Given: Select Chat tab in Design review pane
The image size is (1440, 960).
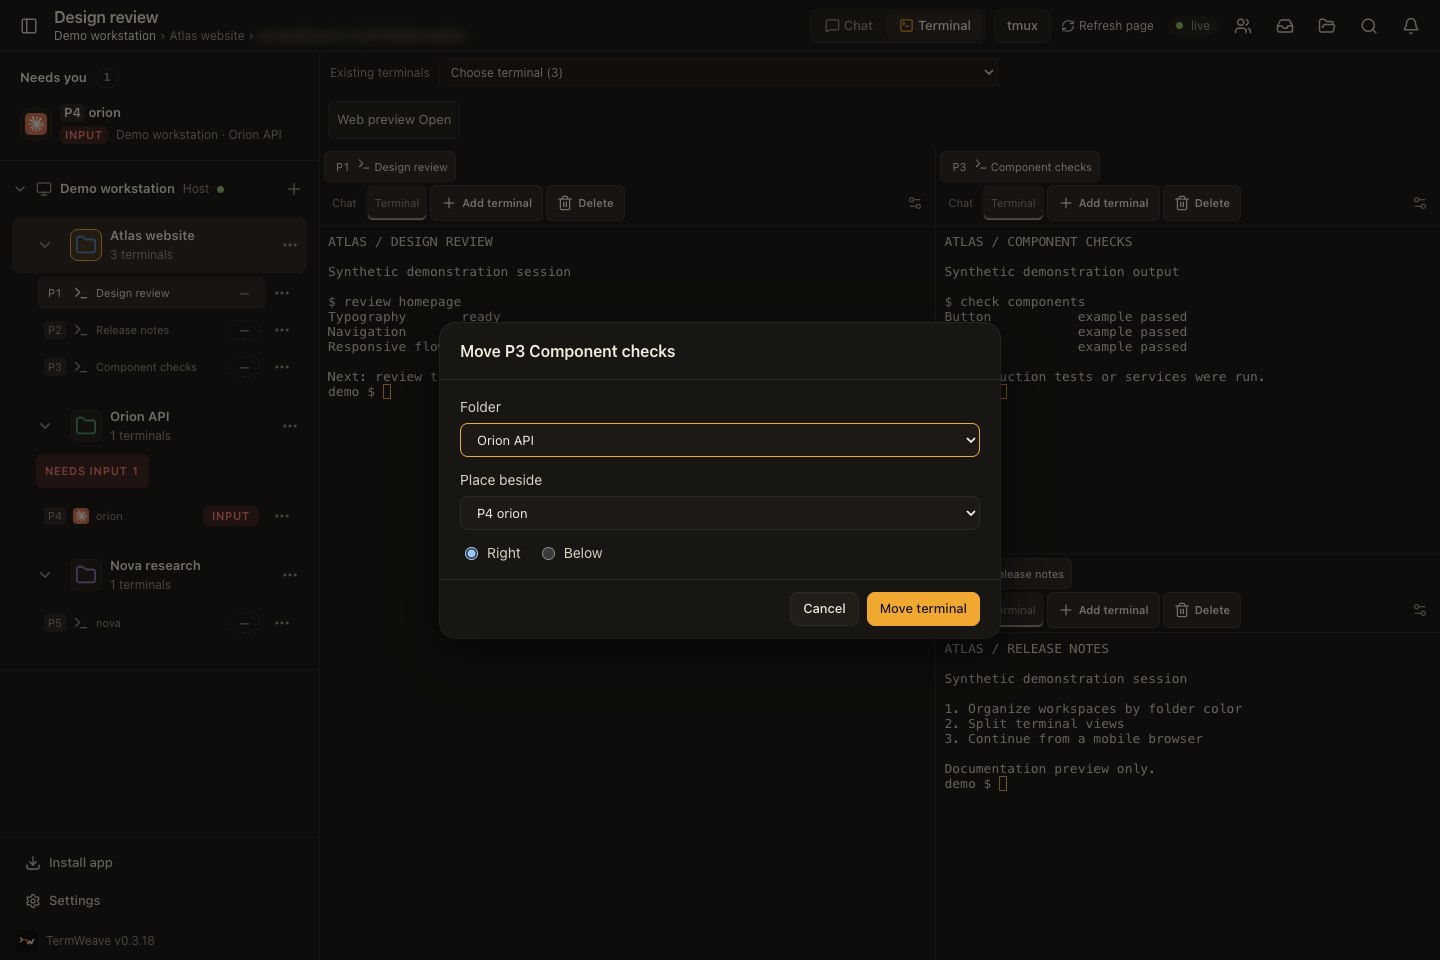Looking at the screenshot, I should point(344,203).
